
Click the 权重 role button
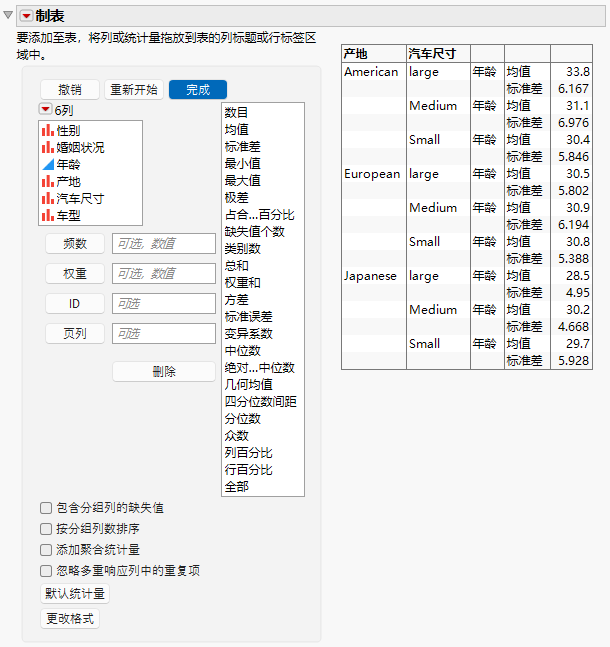coord(75,274)
